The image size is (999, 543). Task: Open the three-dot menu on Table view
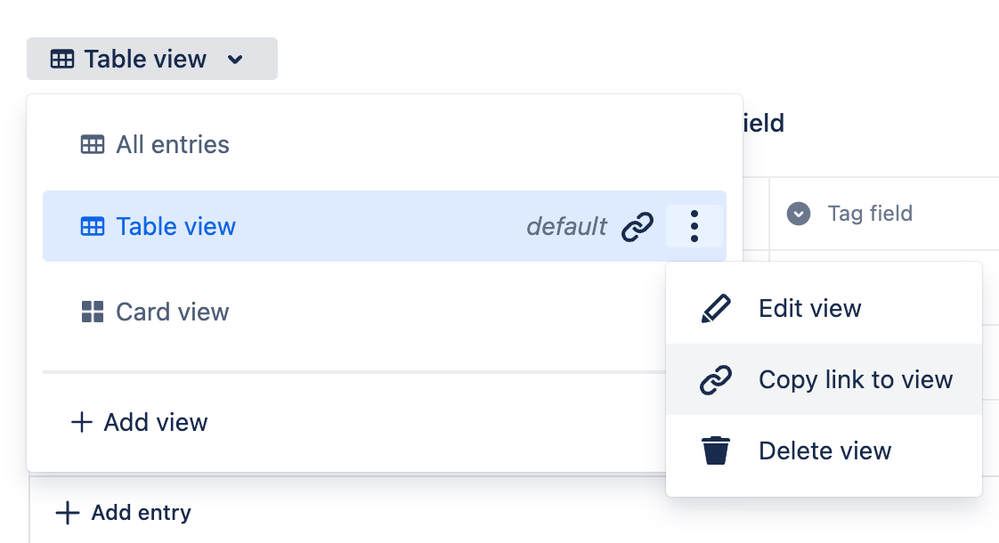click(x=694, y=227)
